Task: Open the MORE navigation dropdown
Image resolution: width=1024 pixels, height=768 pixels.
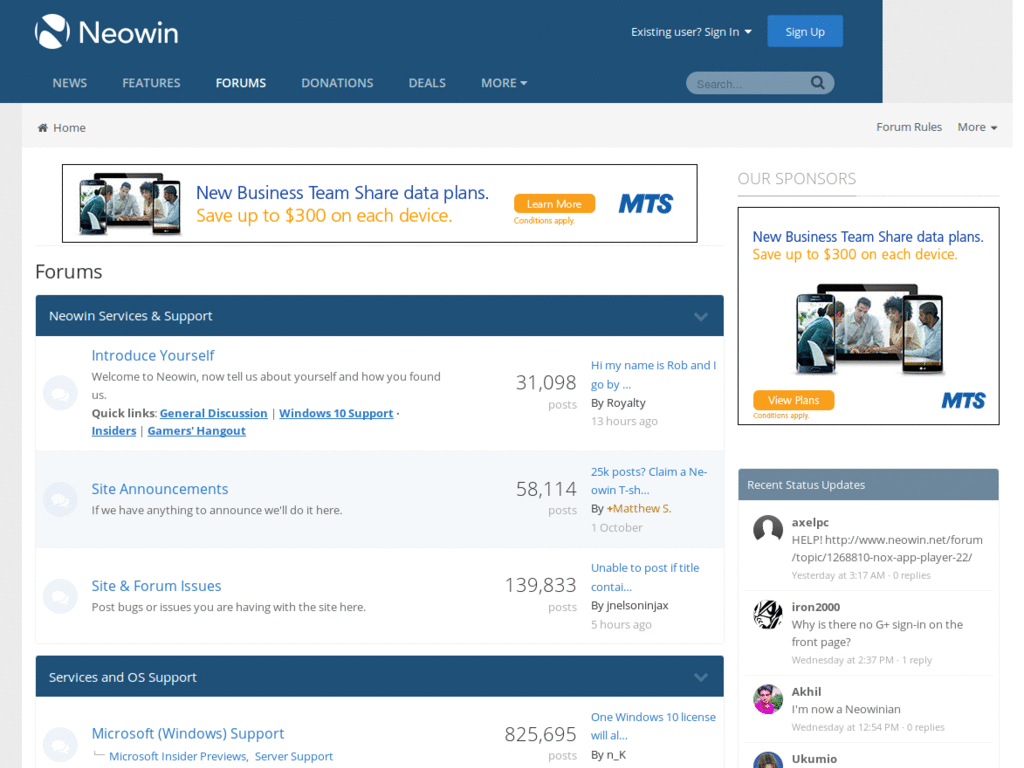Action: pos(504,83)
